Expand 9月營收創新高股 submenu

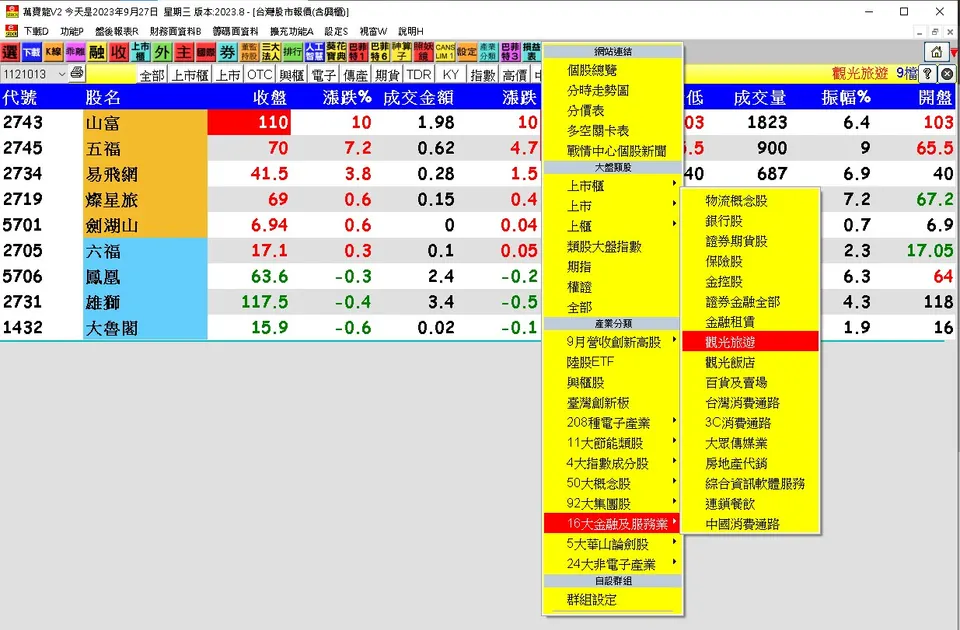click(x=613, y=342)
